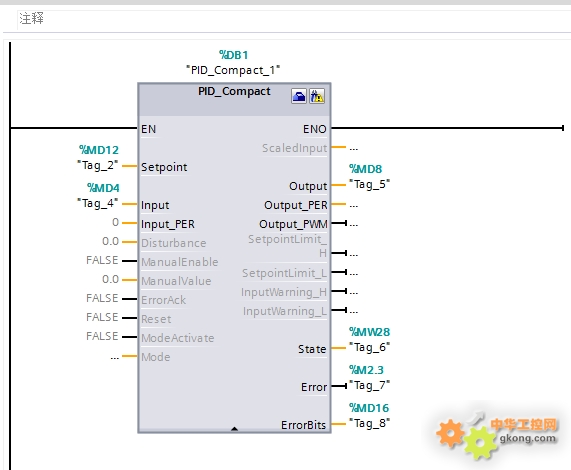
Task: Select the %MW28 State address
Action: point(370,332)
